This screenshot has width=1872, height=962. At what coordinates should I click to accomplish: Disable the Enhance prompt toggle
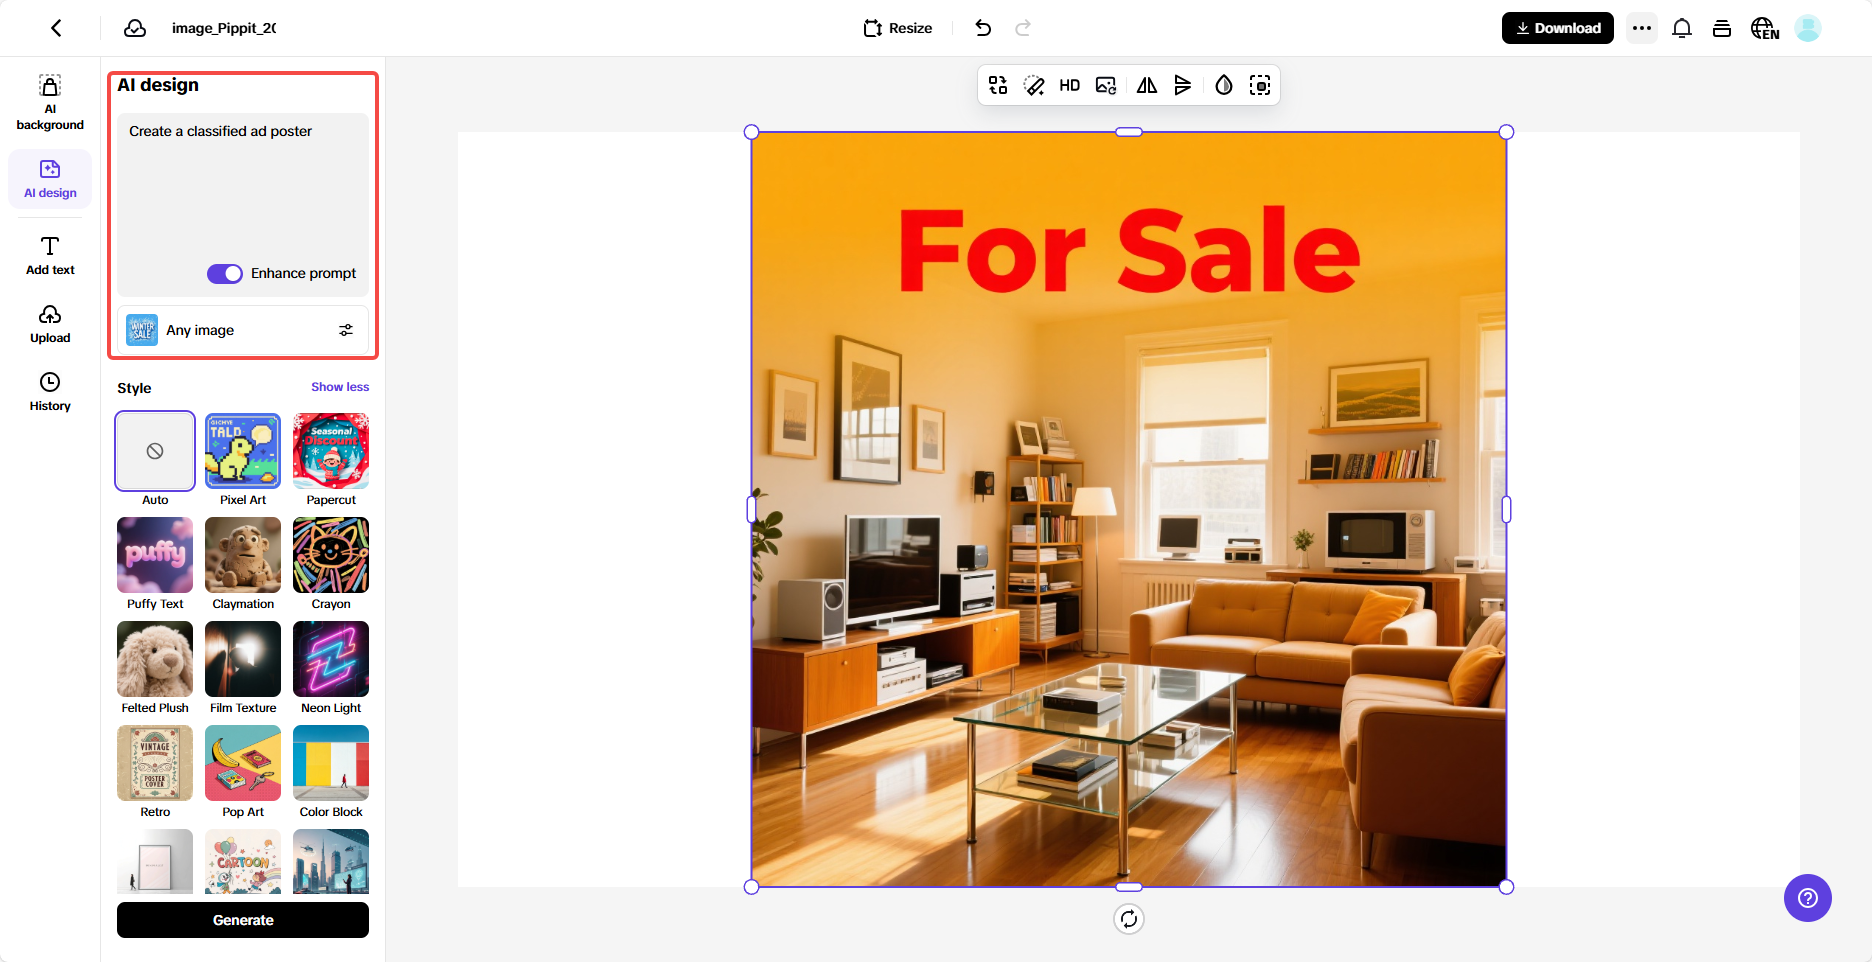pos(225,273)
